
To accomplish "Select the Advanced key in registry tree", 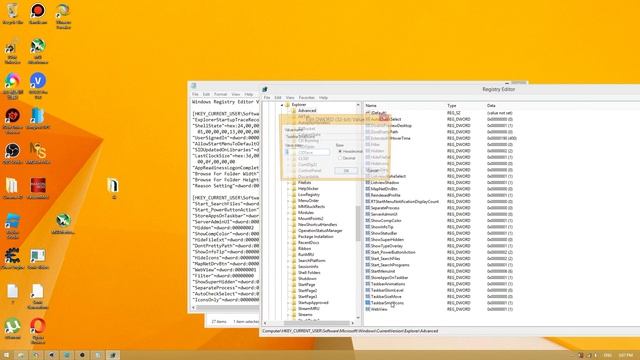I will click(x=307, y=111).
